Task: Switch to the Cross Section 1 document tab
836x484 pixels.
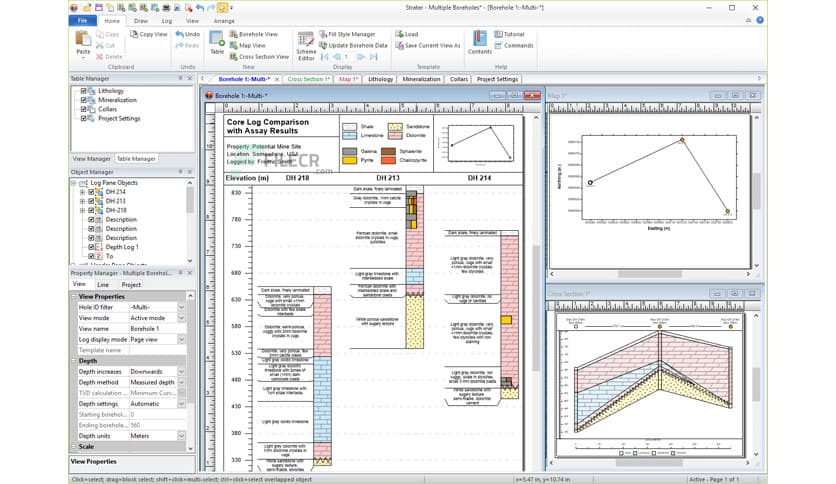Action: [x=308, y=79]
